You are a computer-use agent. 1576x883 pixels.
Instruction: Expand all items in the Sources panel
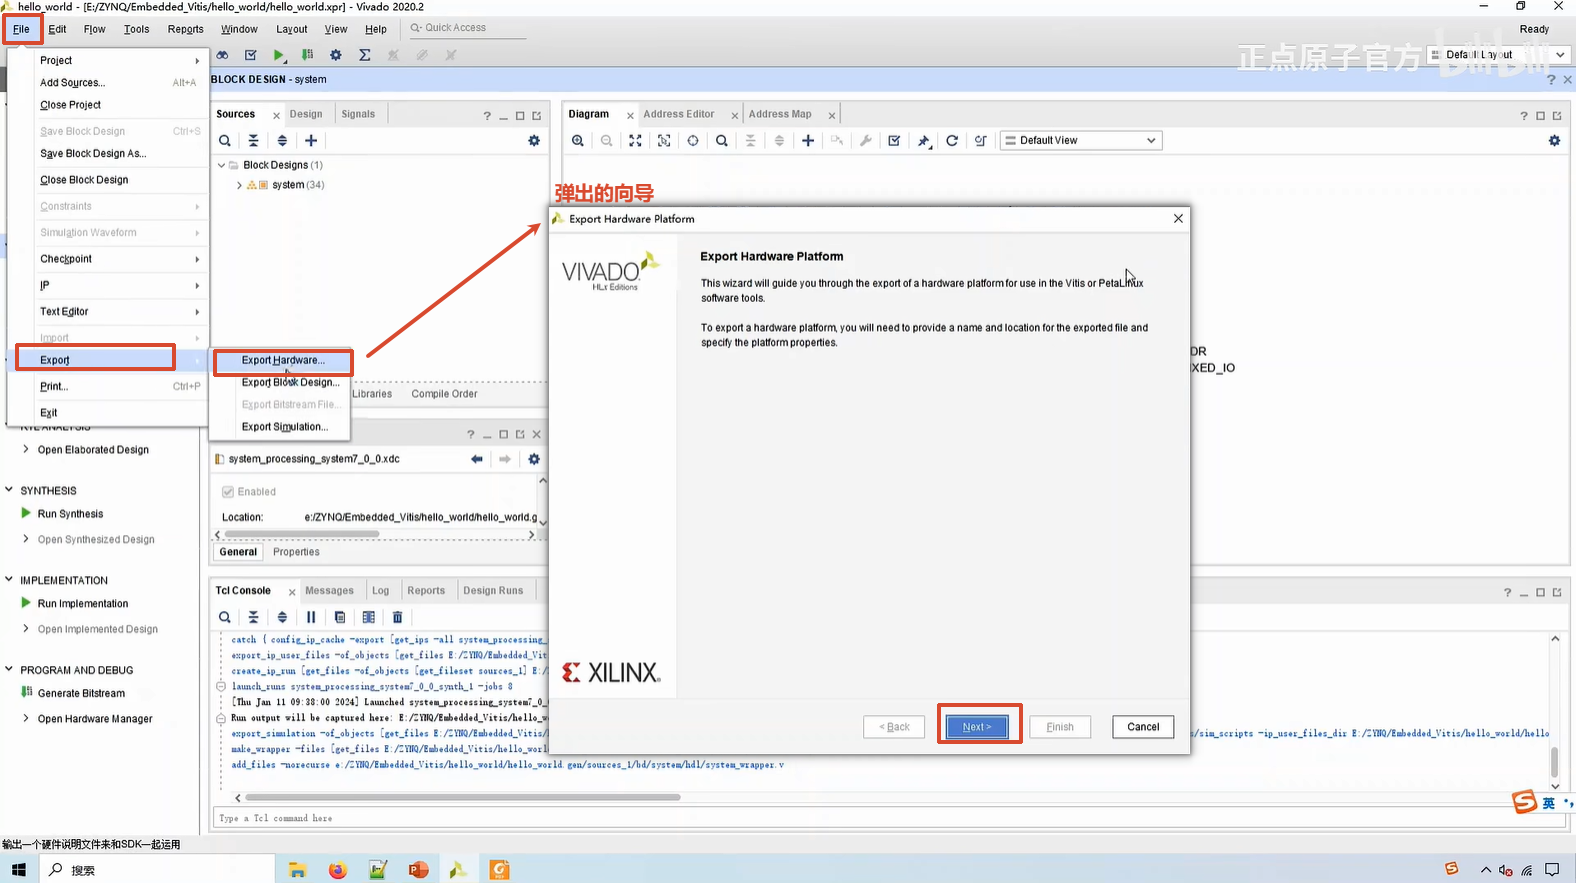coord(282,141)
